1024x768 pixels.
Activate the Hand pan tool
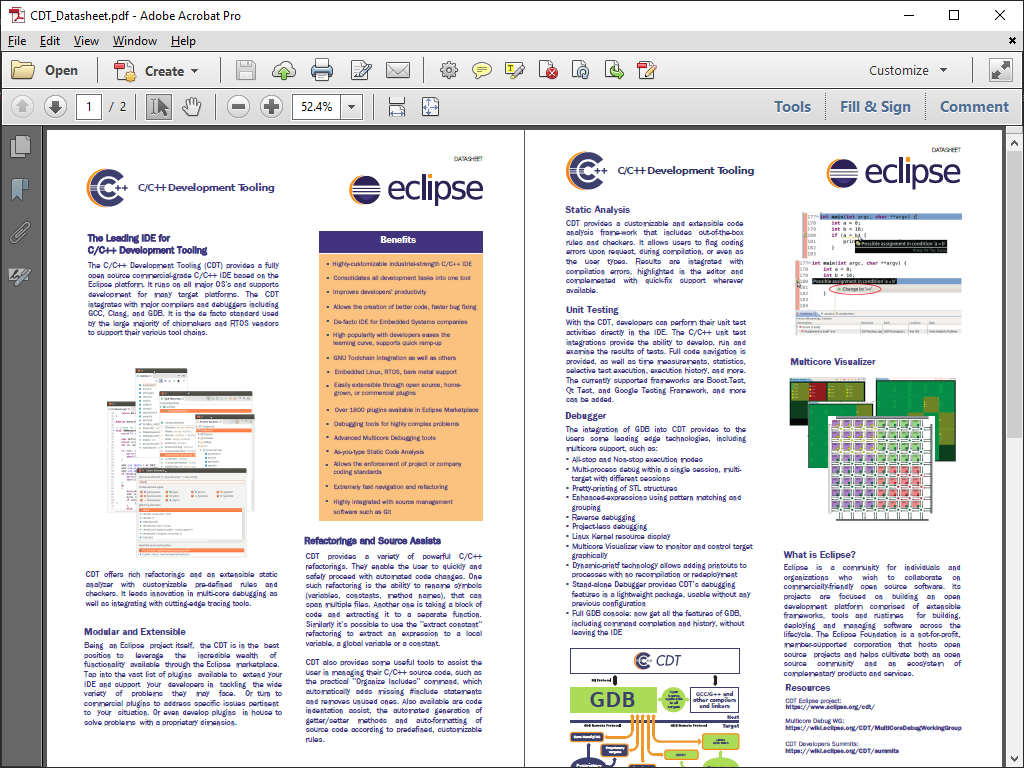tap(191, 106)
